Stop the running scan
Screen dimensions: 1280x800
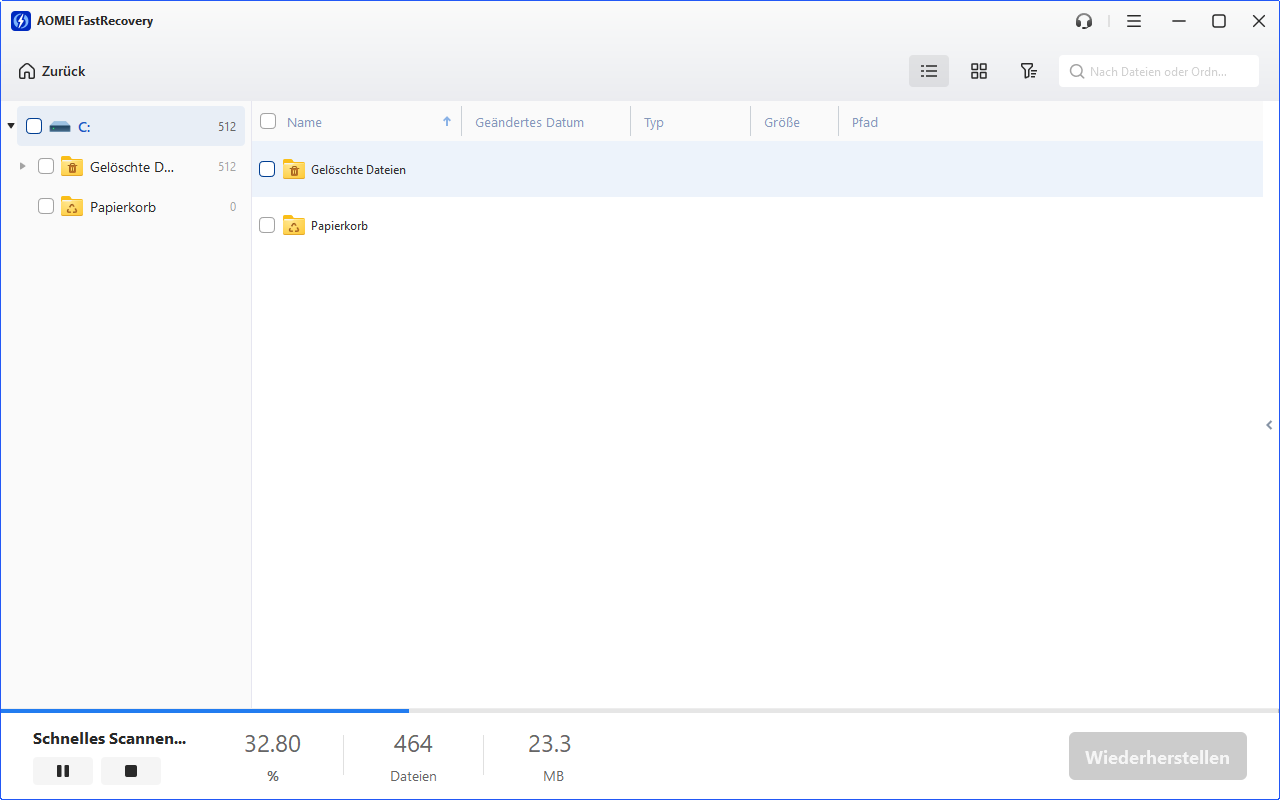click(131, 771)
